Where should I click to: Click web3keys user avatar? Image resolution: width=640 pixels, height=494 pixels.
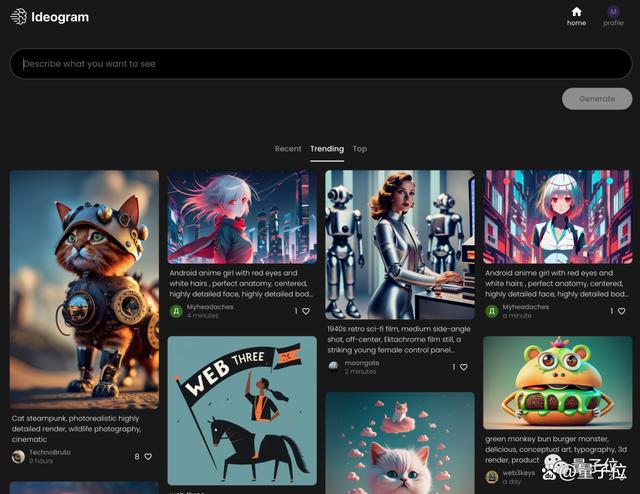(x=492, y=477)
